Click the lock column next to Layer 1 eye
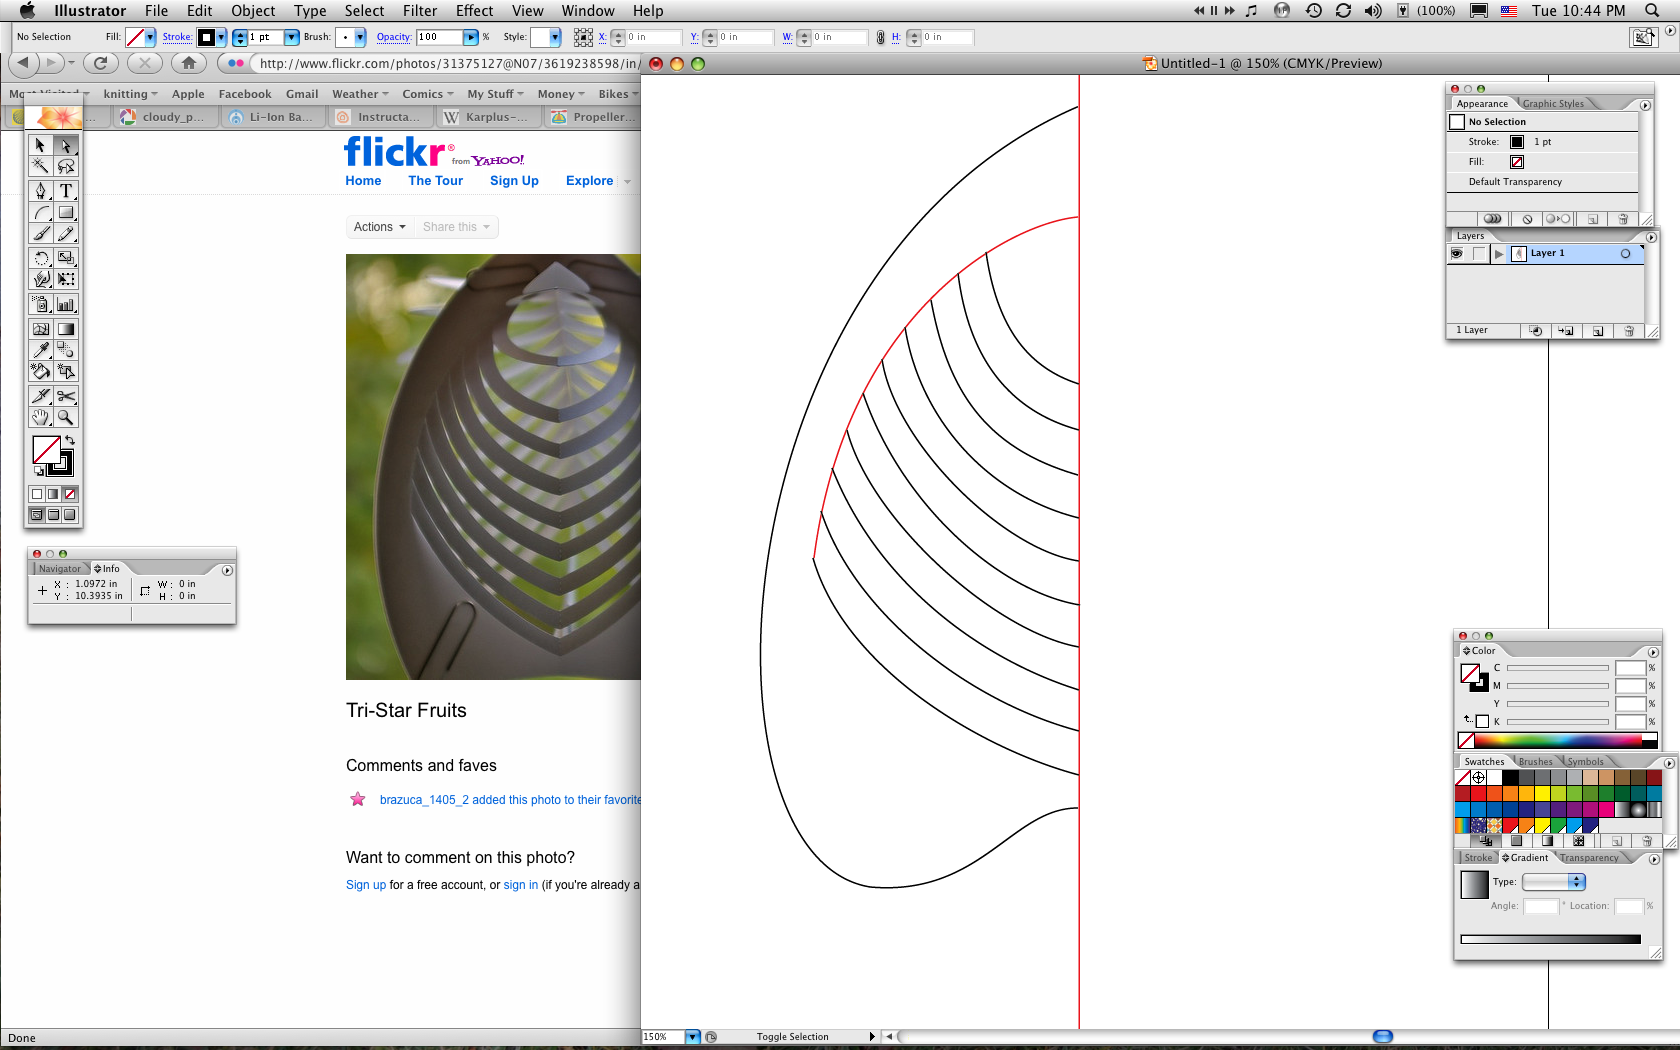Image resolution: width=1680 pixels, height=1050 pixels. 1479,254
